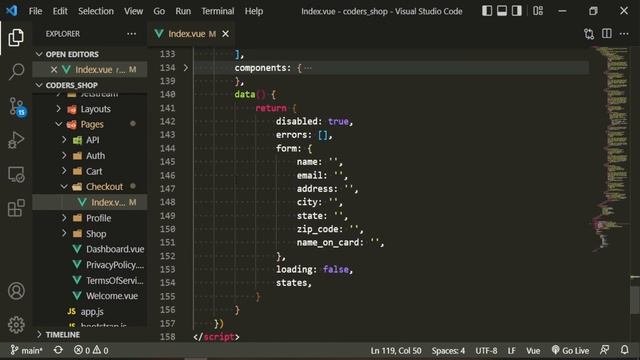This screenshot has height=360, width=640.
Task: Open notifications bell icon
Action: click(x=624, y=350)
